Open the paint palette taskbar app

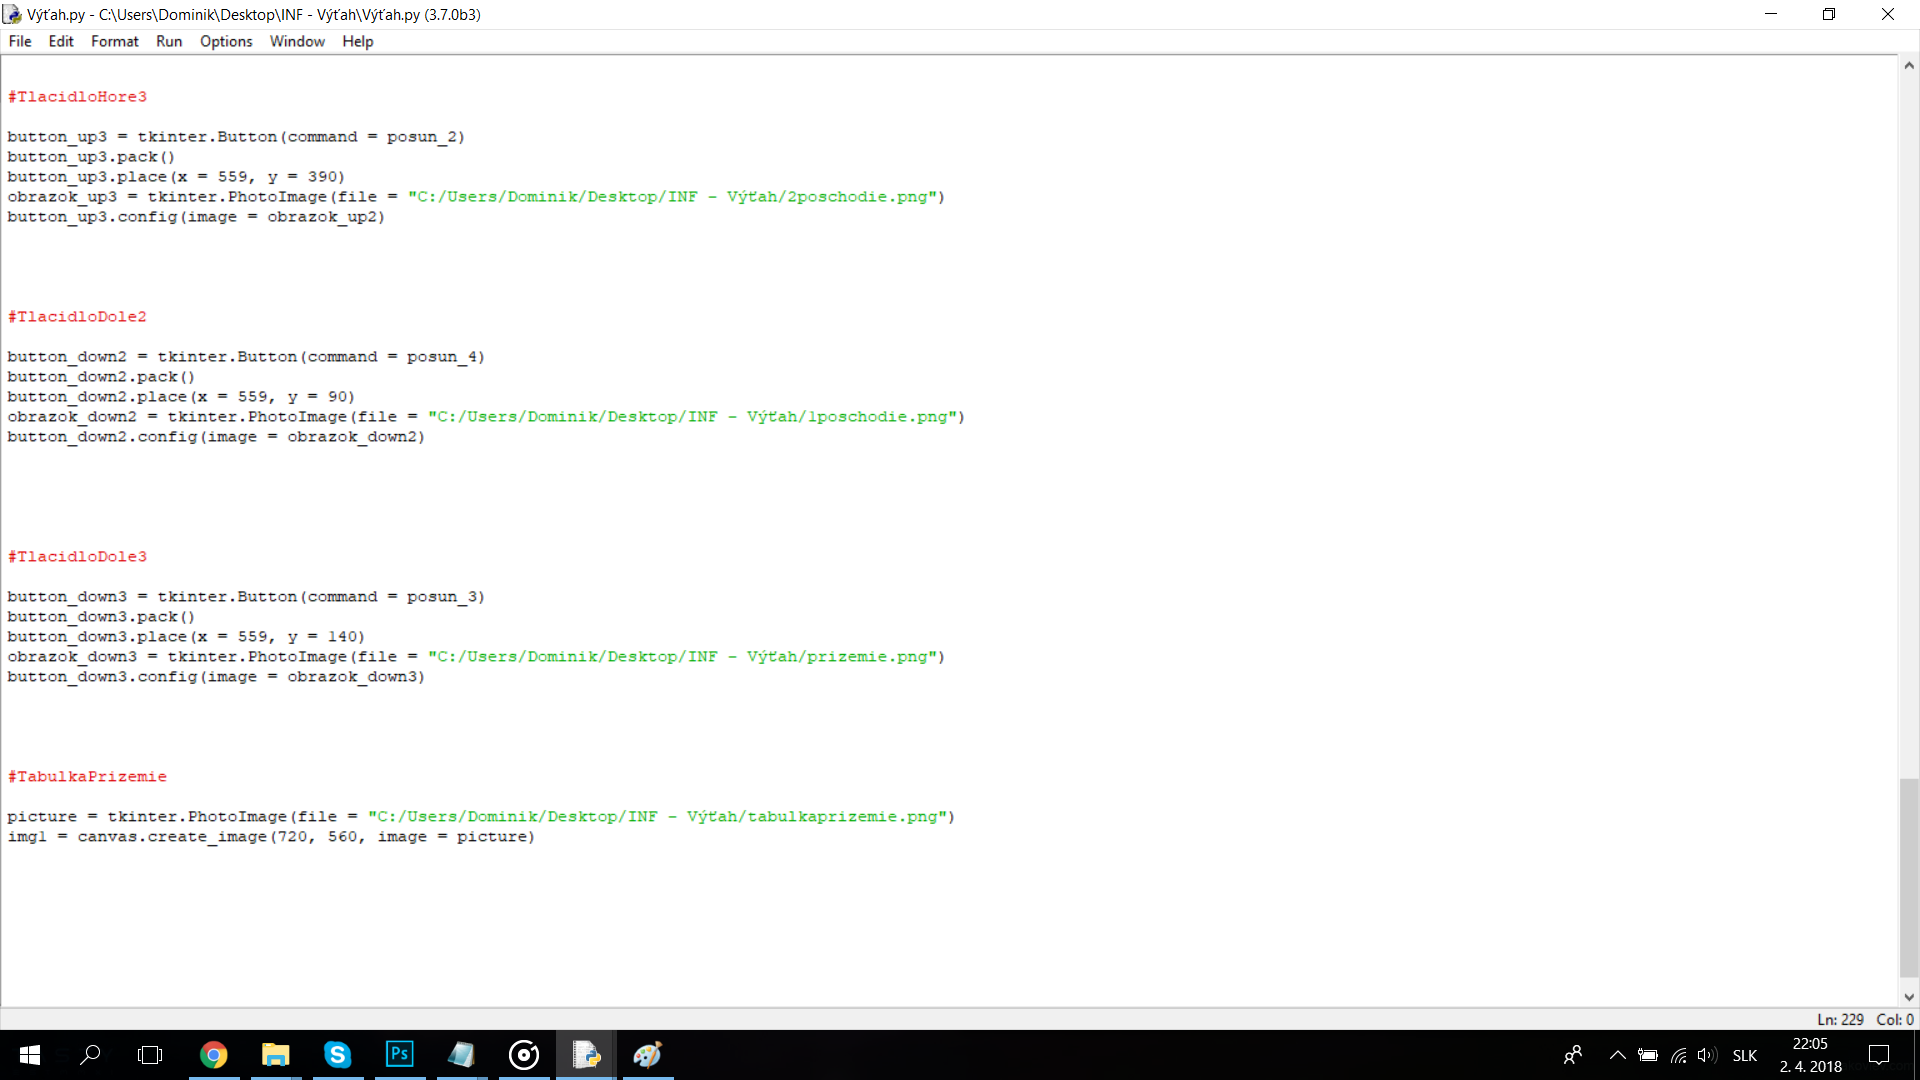[x=648, y=1055]
